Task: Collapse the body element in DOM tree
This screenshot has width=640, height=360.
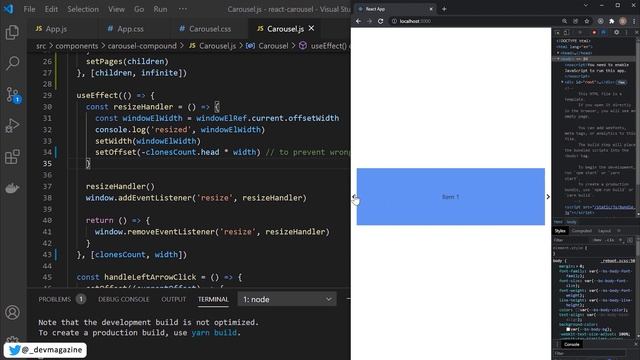Action: (x=558, y=59)
